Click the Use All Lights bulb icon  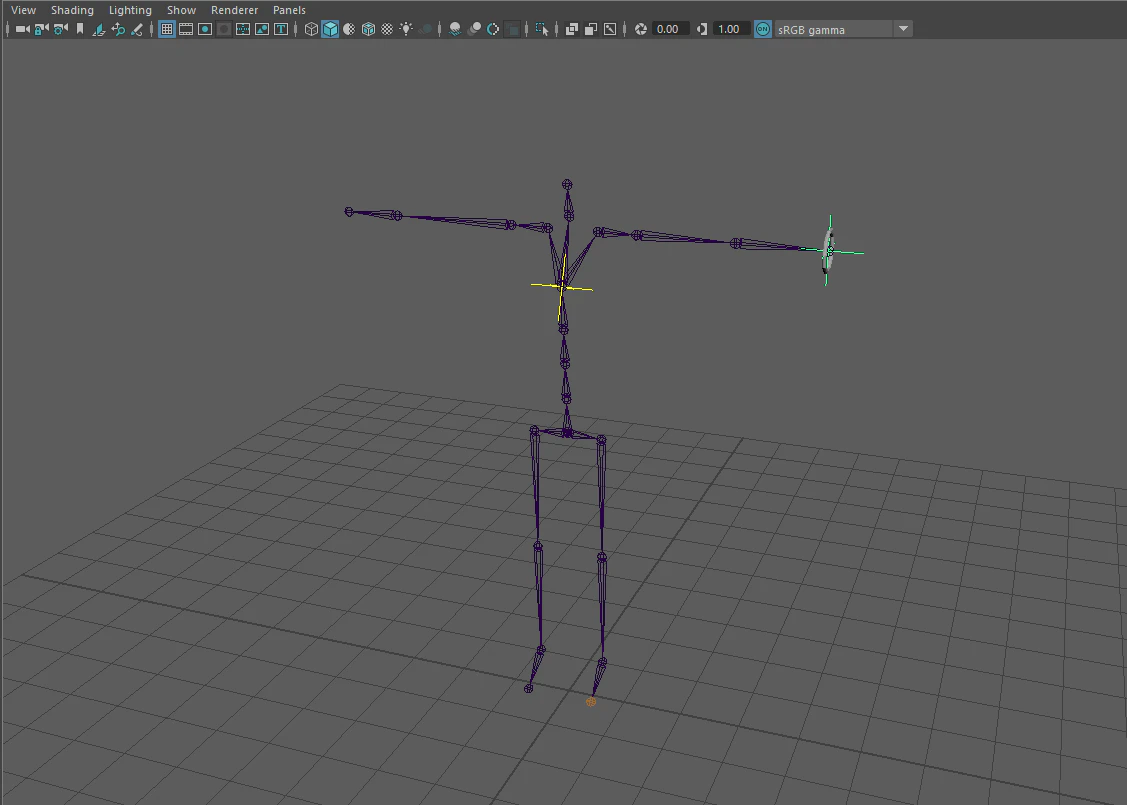point(406,29)
